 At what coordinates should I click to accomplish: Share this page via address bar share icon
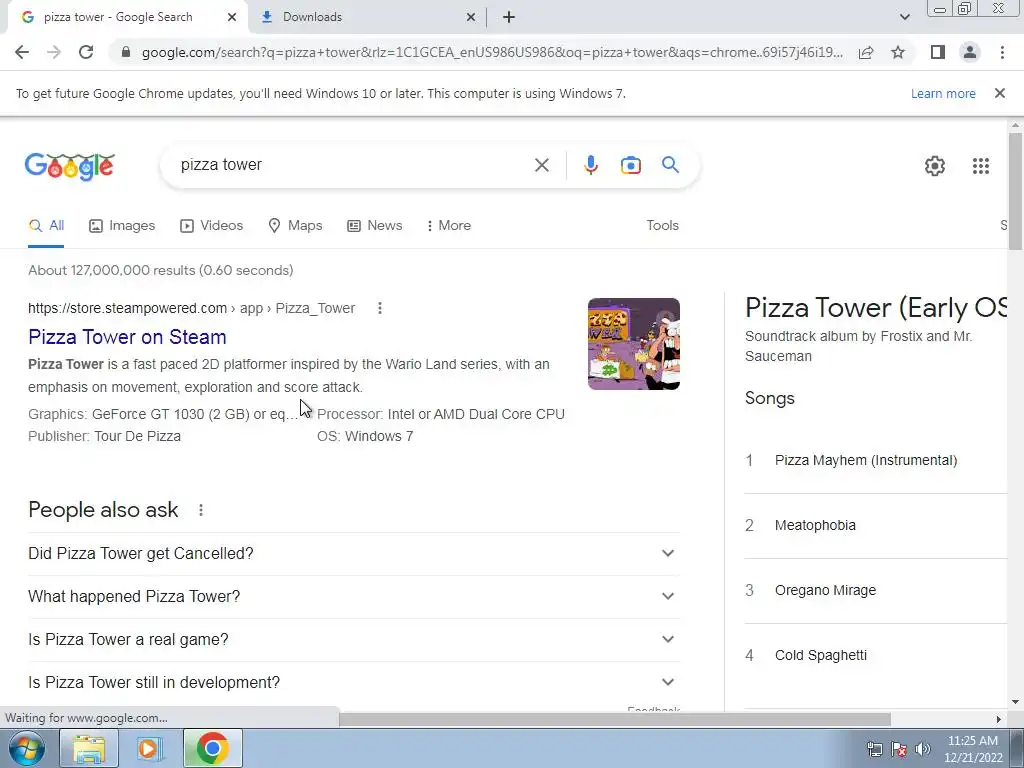coord(866,52)
